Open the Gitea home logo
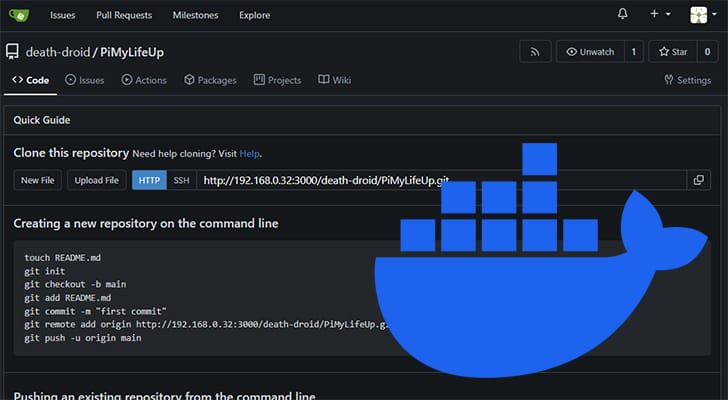Image resolution: width=728 pixels, height=400 pixels. (x=19, y=15)
